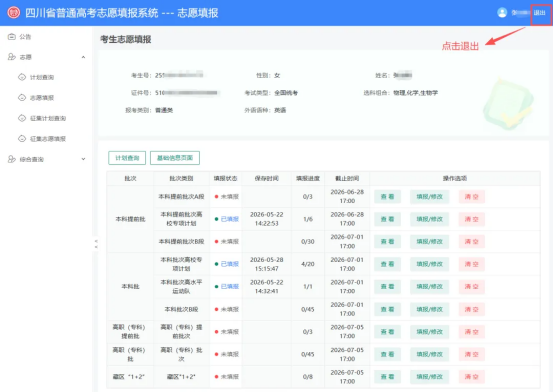Fill or modify 藏区"1+2" row
This screenshot has height=392, width=553.
[x=429, y=377]
